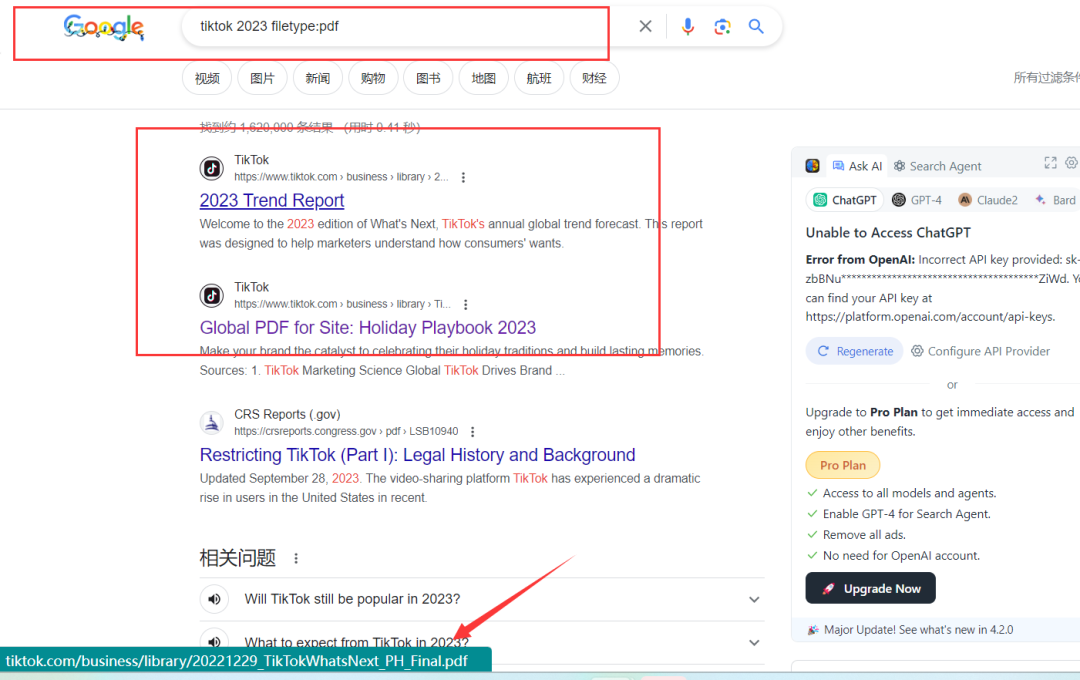Open the OpenAI api-keys URL
1080x680 pixels.
click(930, 317)
